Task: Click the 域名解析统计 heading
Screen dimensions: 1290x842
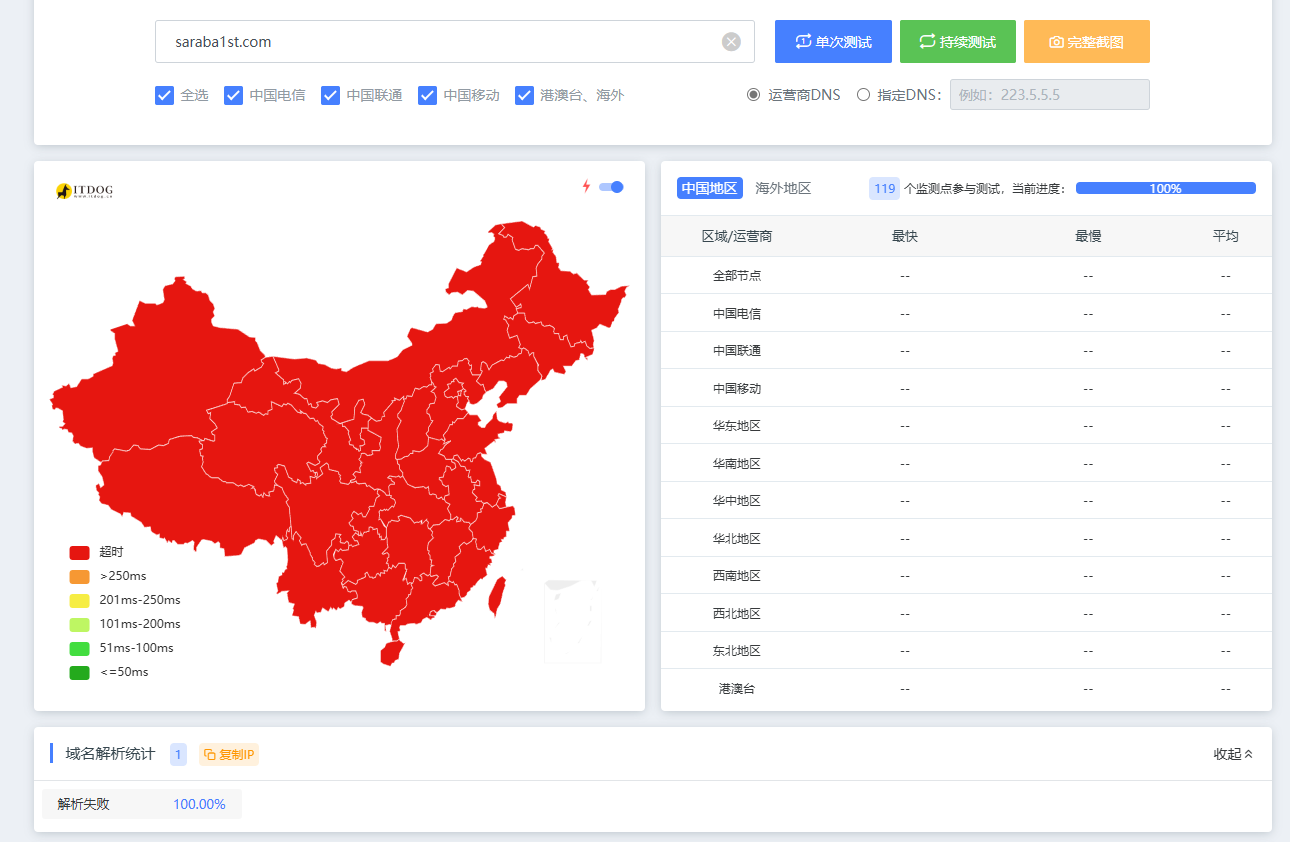Action: click(x=110, y=754)
